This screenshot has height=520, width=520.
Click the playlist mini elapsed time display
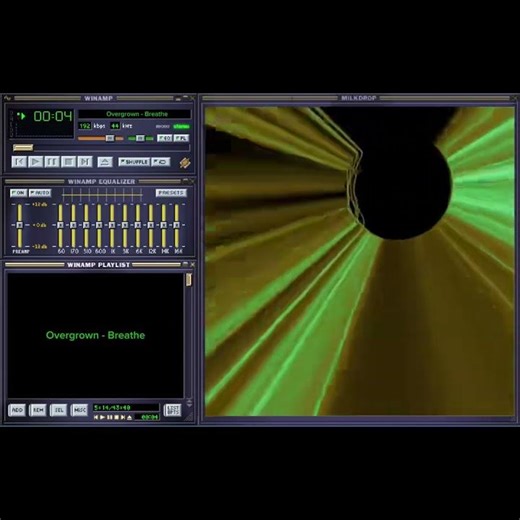click(x=148, y=417)
